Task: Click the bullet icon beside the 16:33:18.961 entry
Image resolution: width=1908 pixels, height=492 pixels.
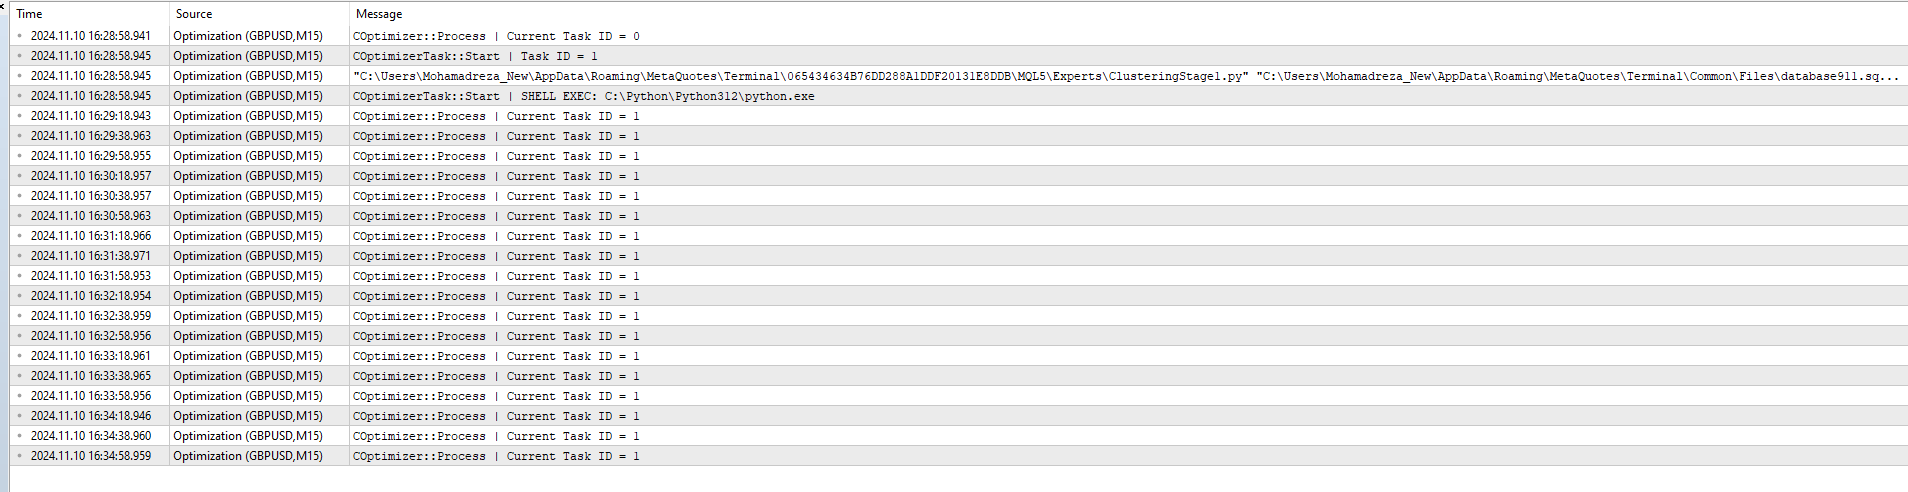Action: coord(19,356)
